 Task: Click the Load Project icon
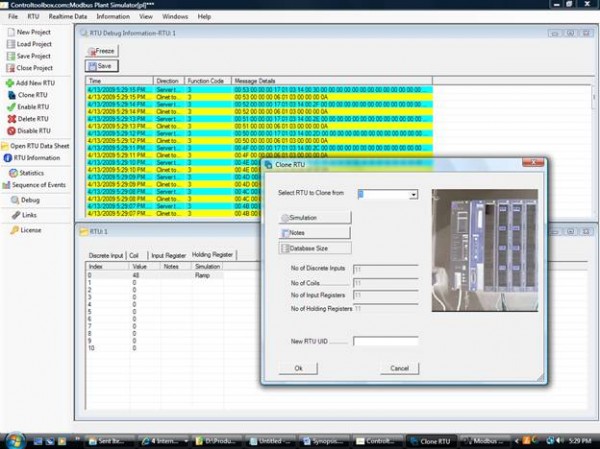10,45
